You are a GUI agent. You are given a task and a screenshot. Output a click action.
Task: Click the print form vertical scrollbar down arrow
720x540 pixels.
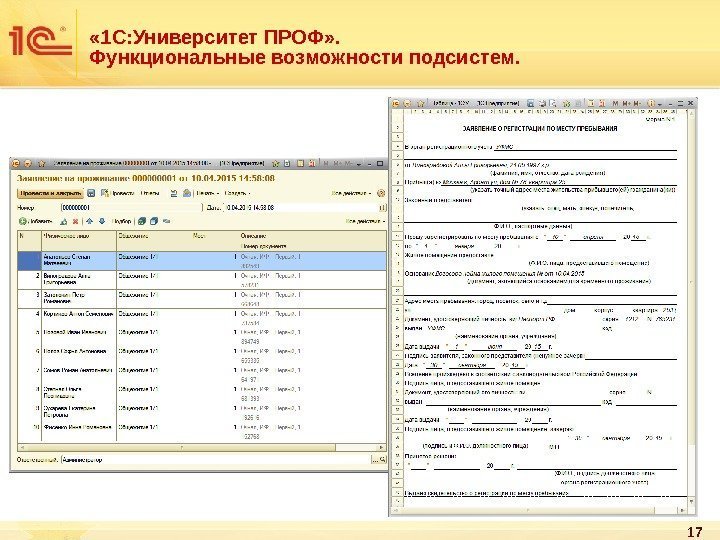692,502
